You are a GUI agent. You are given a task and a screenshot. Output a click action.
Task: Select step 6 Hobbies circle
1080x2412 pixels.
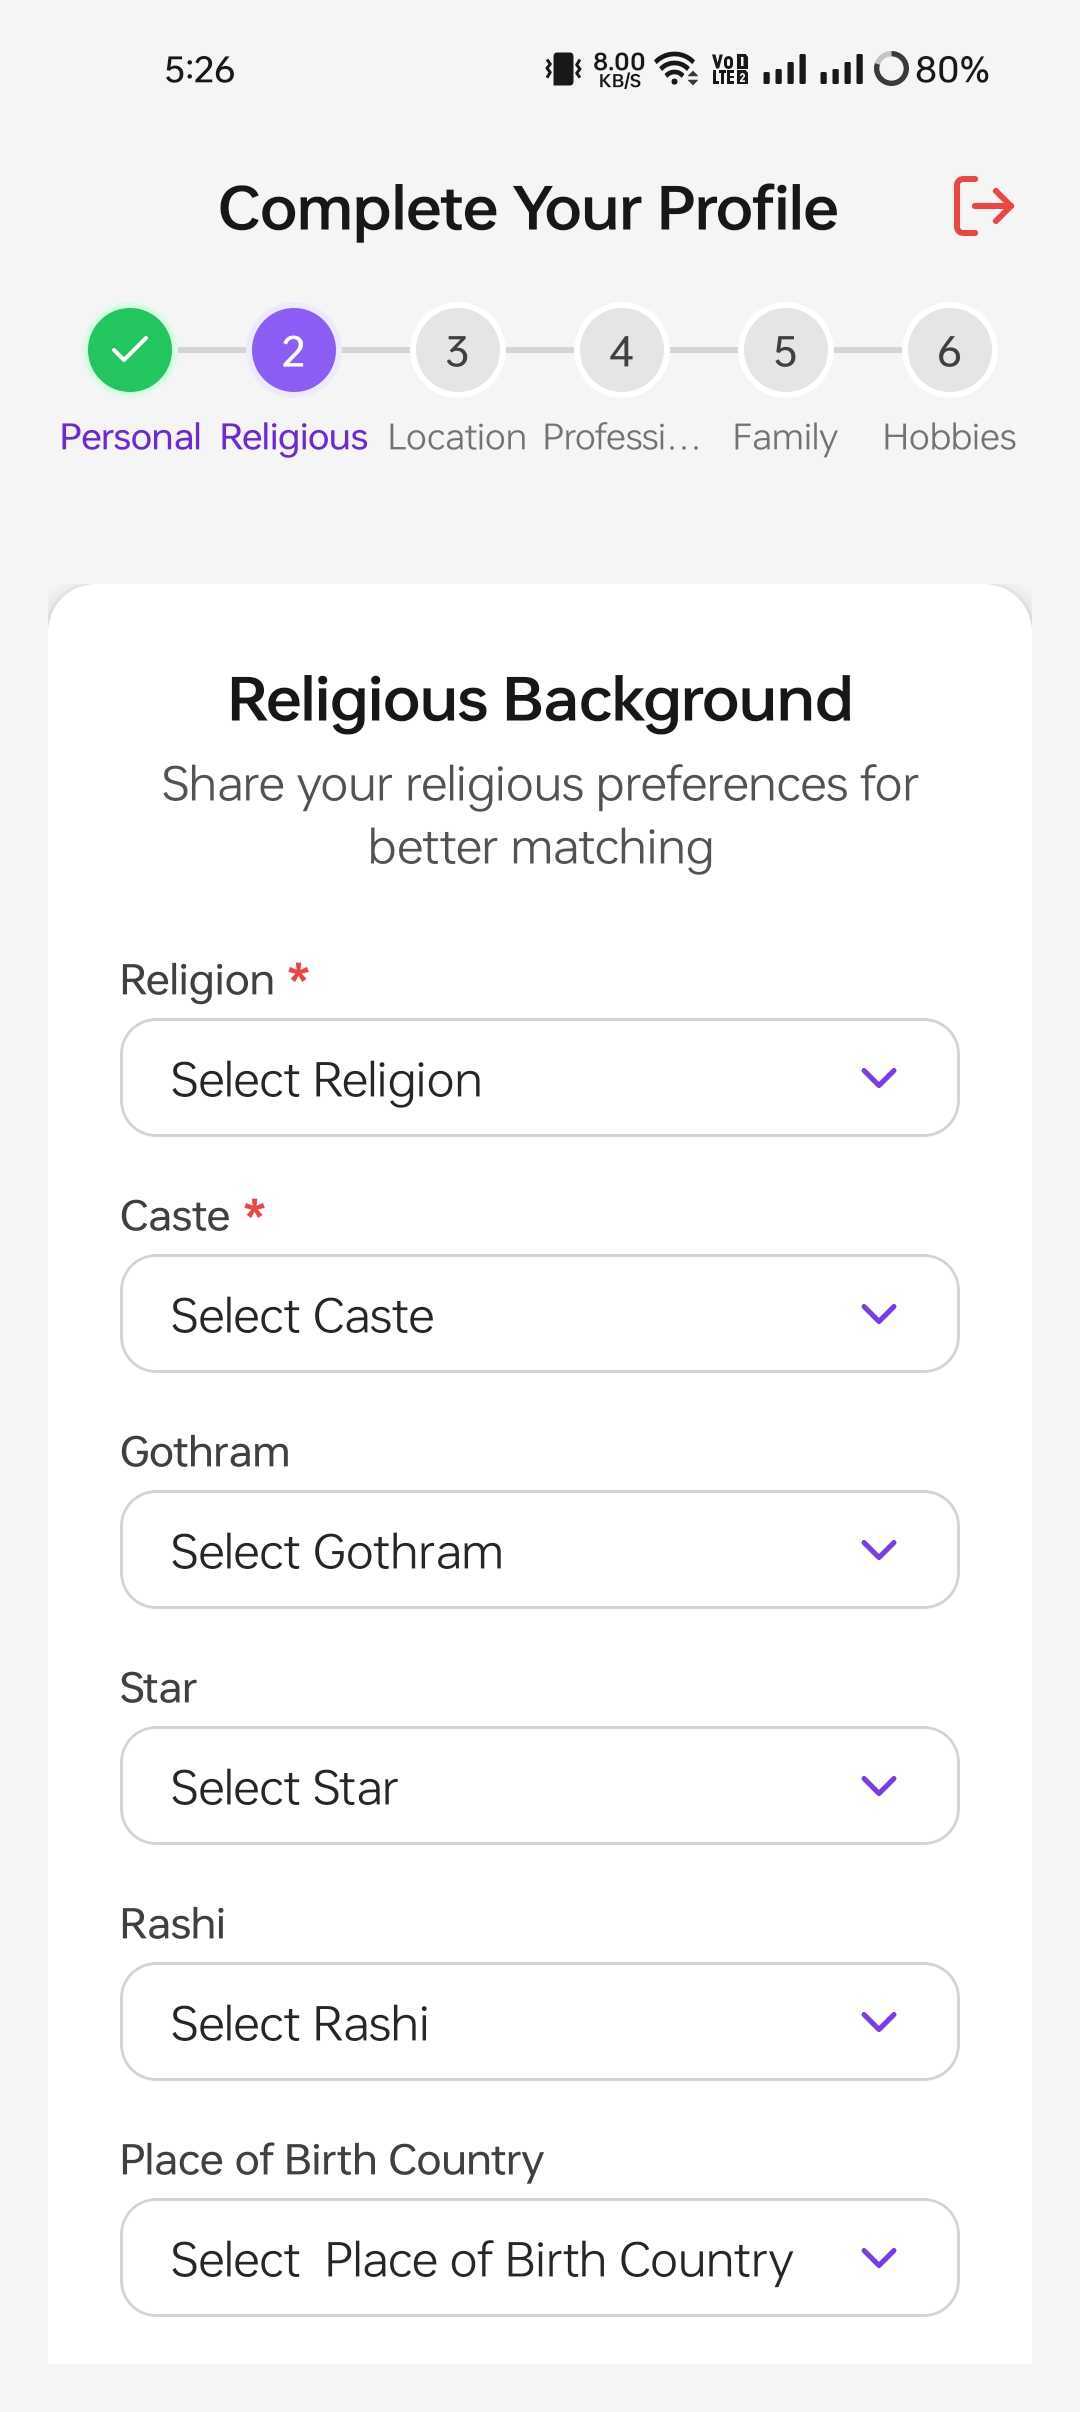click(x=949, y=350)
